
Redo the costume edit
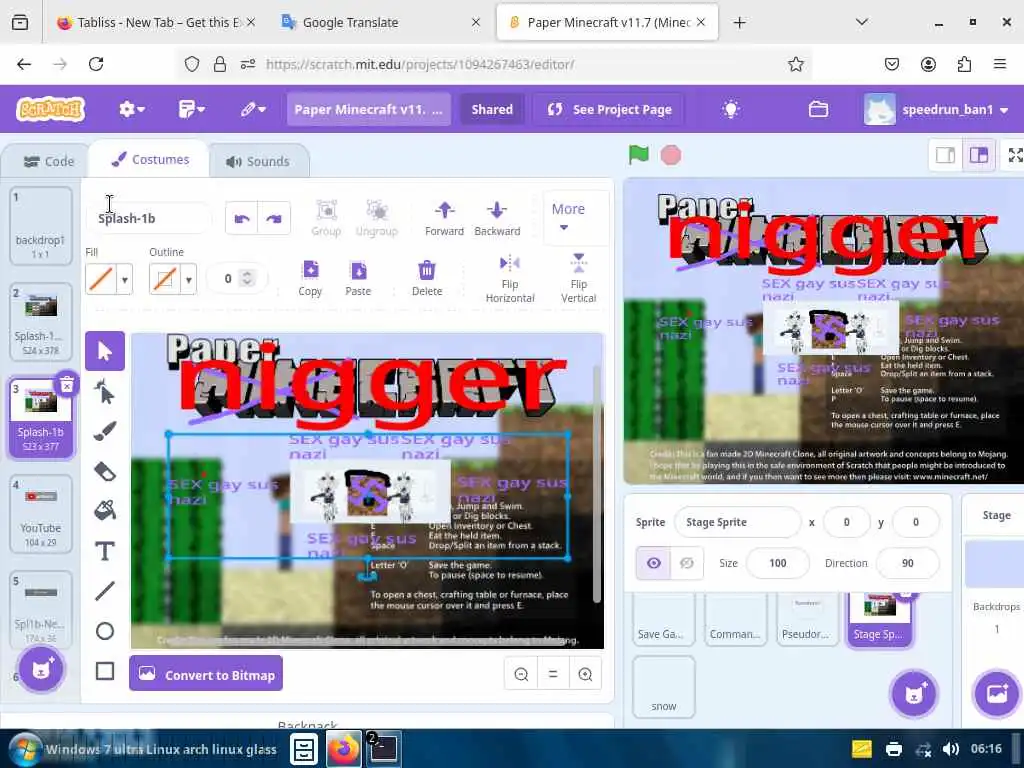click(x=274, y=218)
